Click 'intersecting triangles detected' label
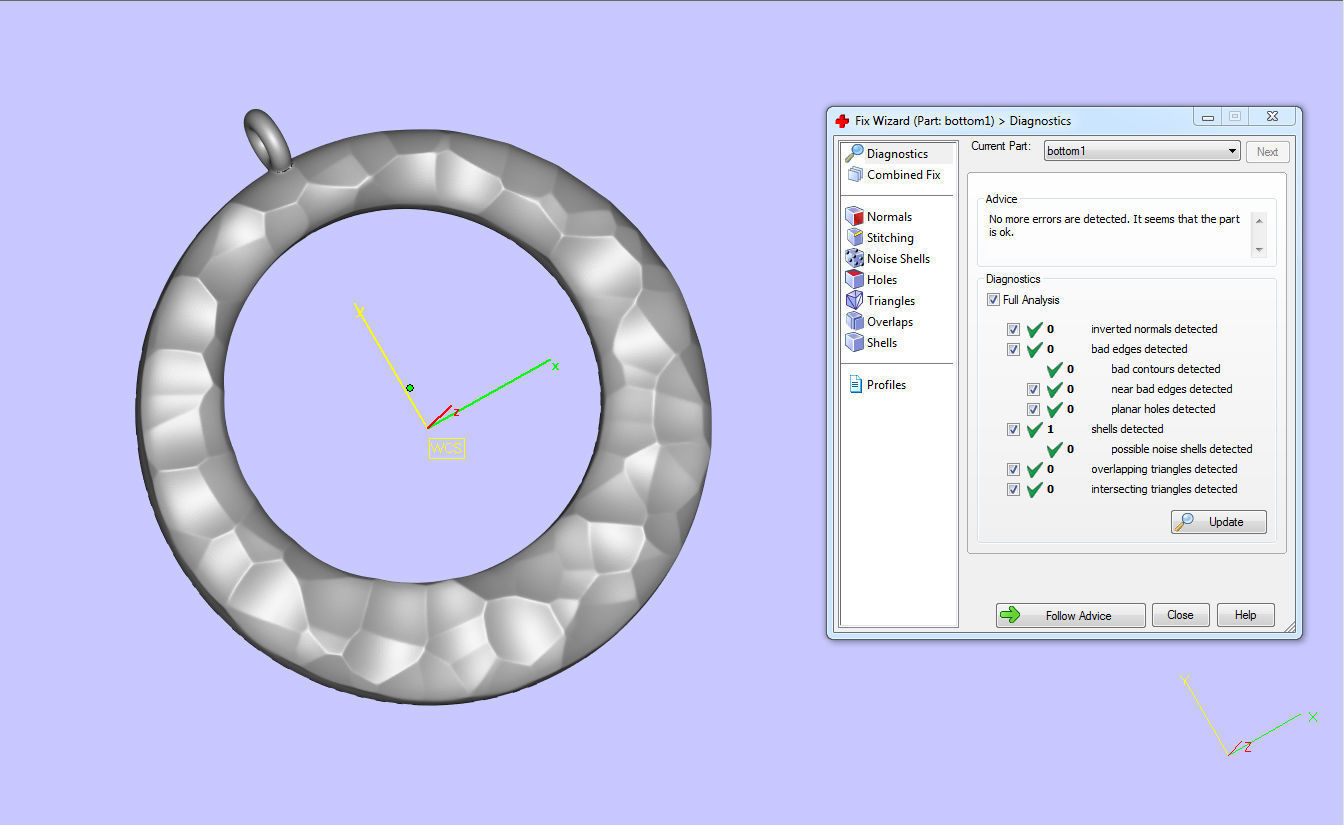 (1164, 489)
